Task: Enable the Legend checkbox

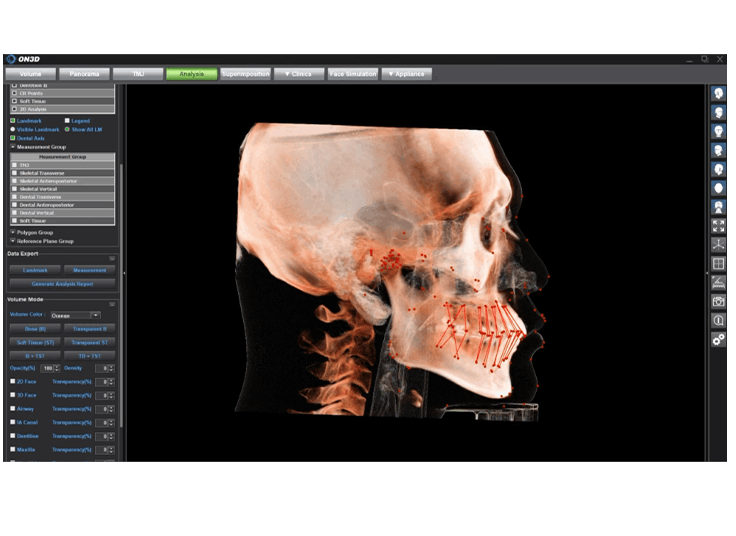Action: (67, 120)
